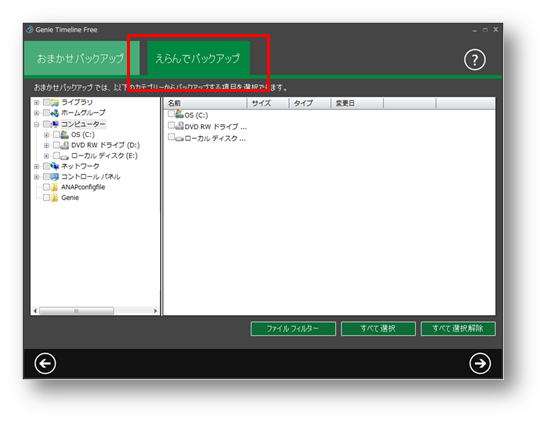
Task: Select ANAPconfigfile text in tree
Action: click(83, 187)
